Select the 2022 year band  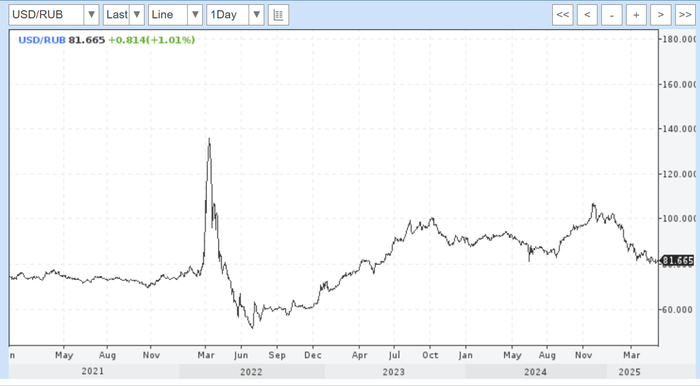(x=252, y=372)
